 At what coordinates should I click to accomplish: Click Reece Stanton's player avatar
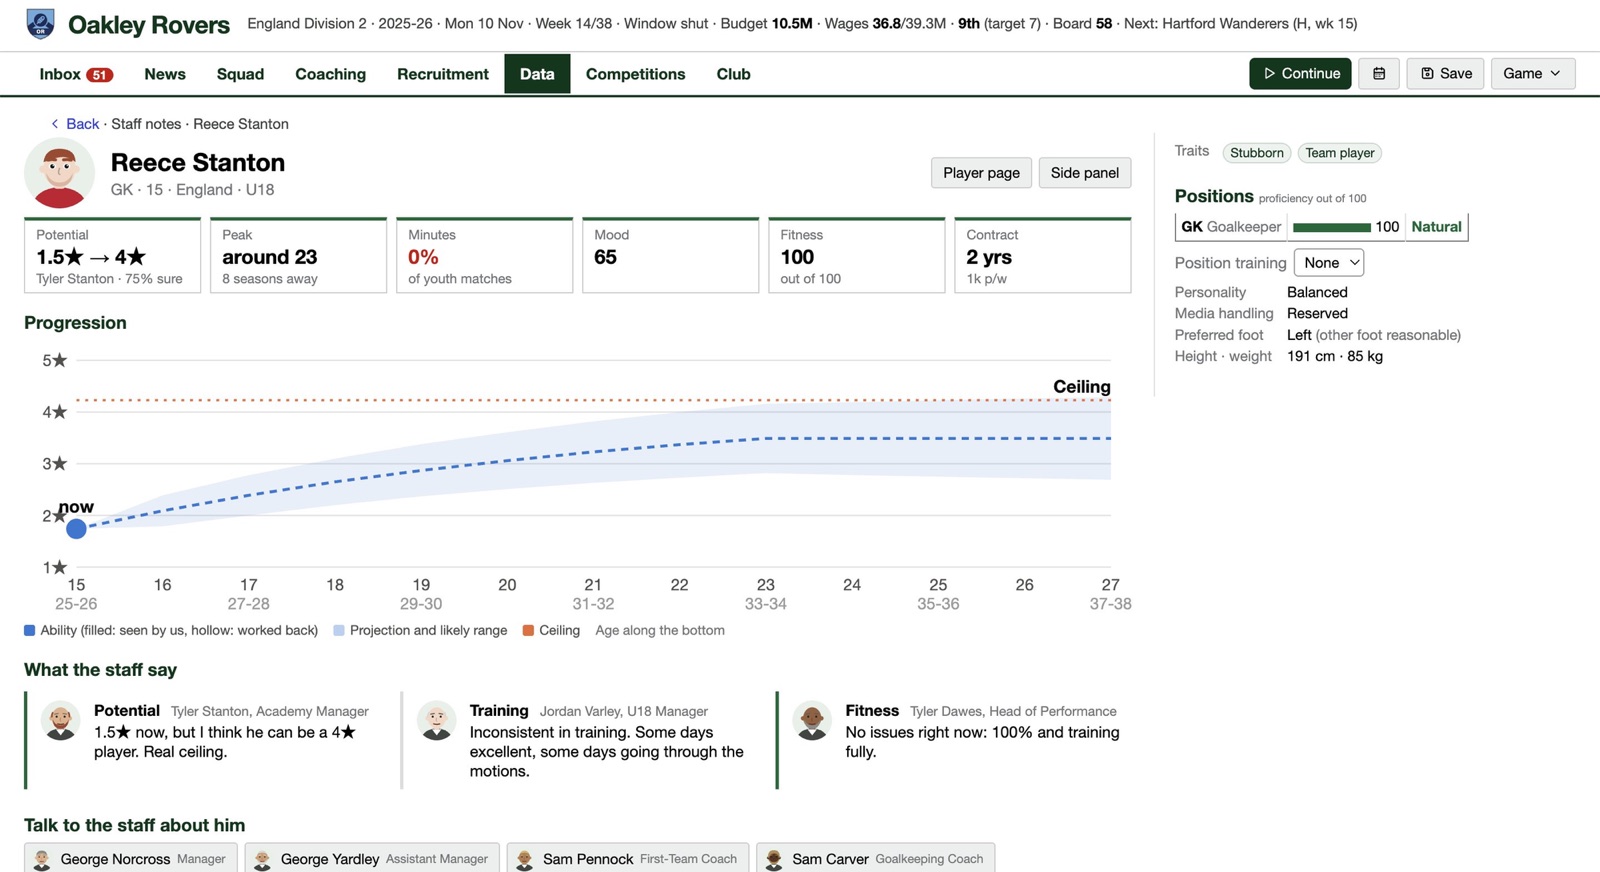click(x=59, y=173)
